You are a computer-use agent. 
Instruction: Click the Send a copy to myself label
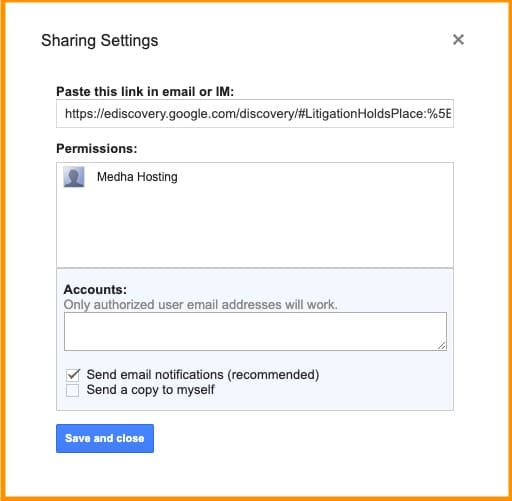[x=150, y=390]
